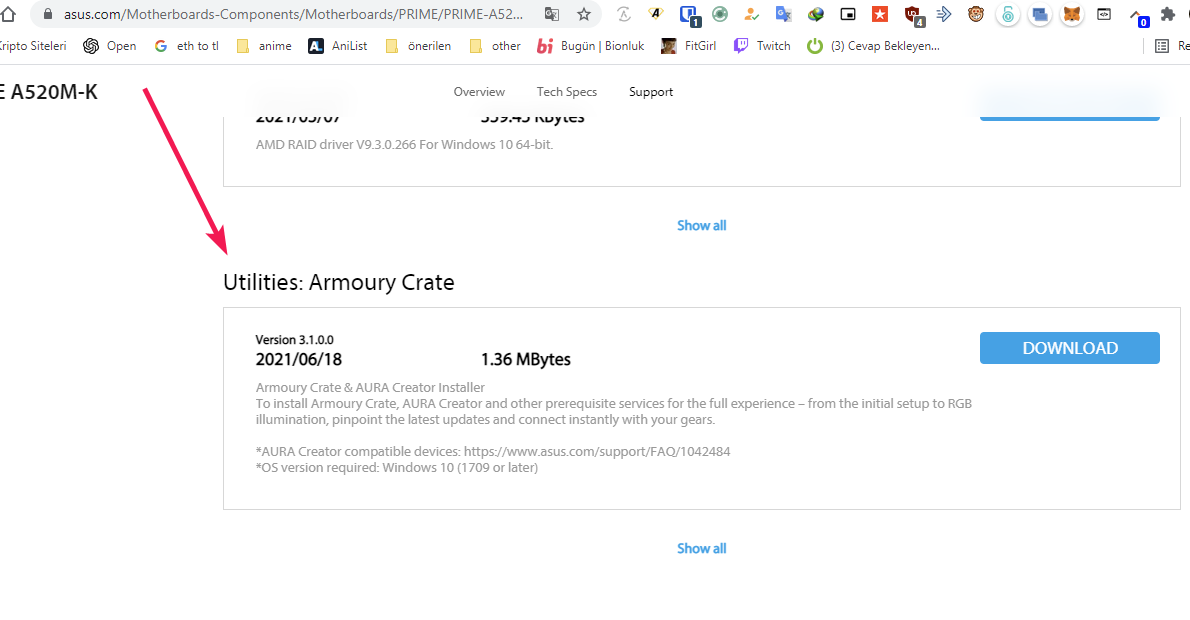Open the Twitch bookmark

click(x=762, y=46)
